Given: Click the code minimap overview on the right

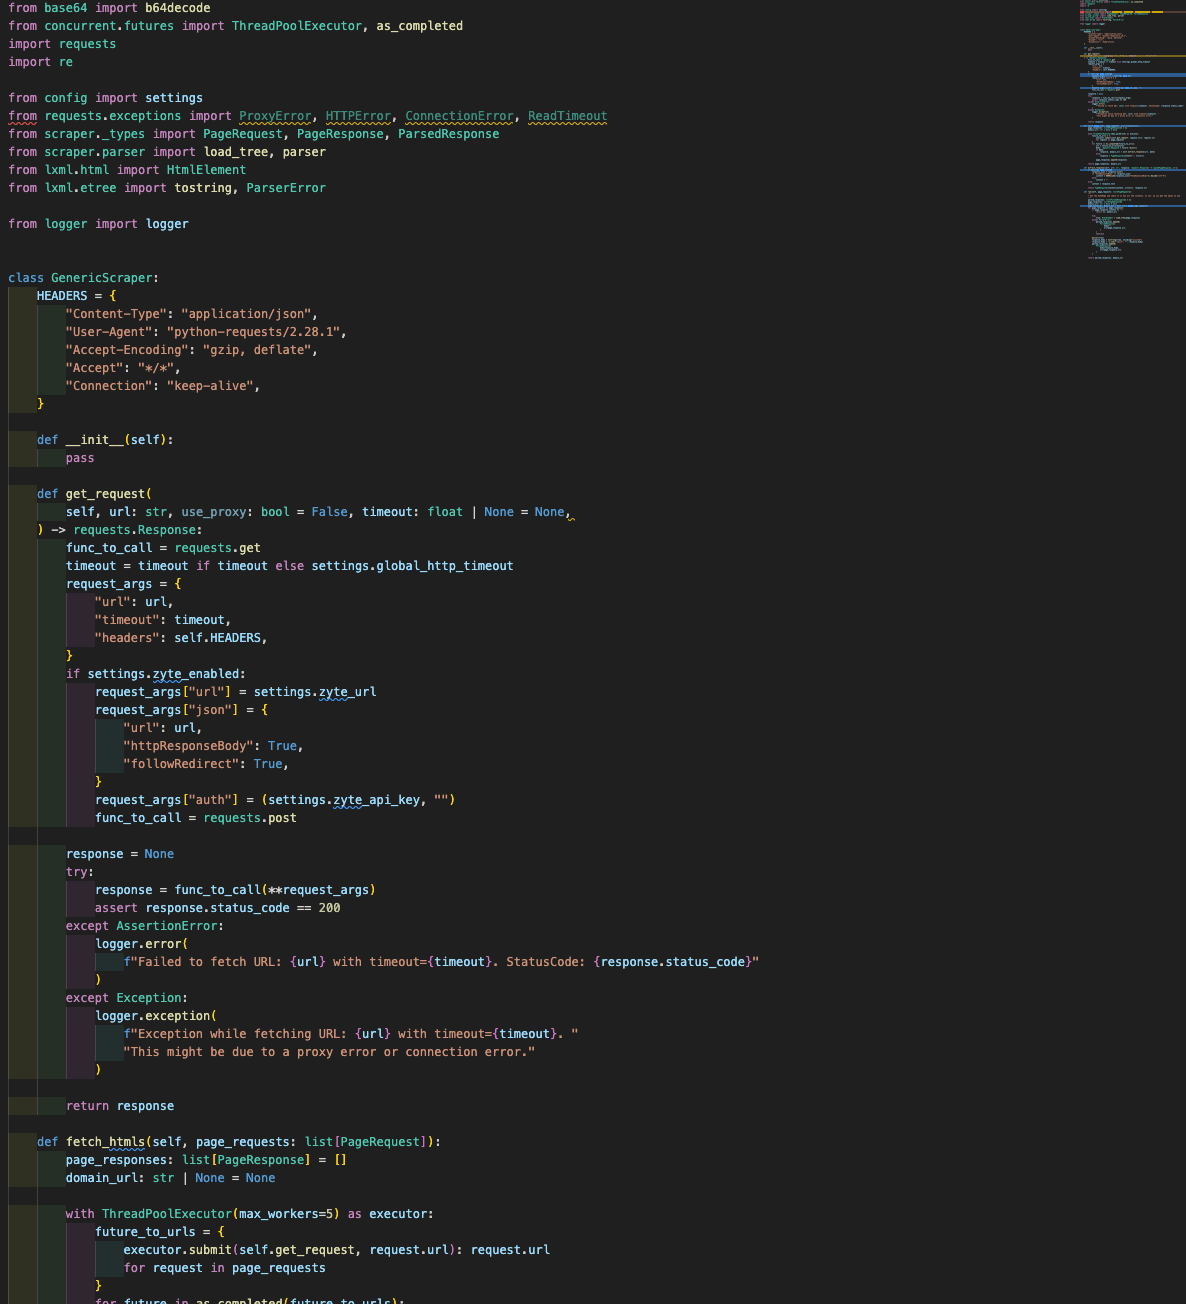Looking at the screenshot, I should pyautogui.click(x=1132, y=130).
